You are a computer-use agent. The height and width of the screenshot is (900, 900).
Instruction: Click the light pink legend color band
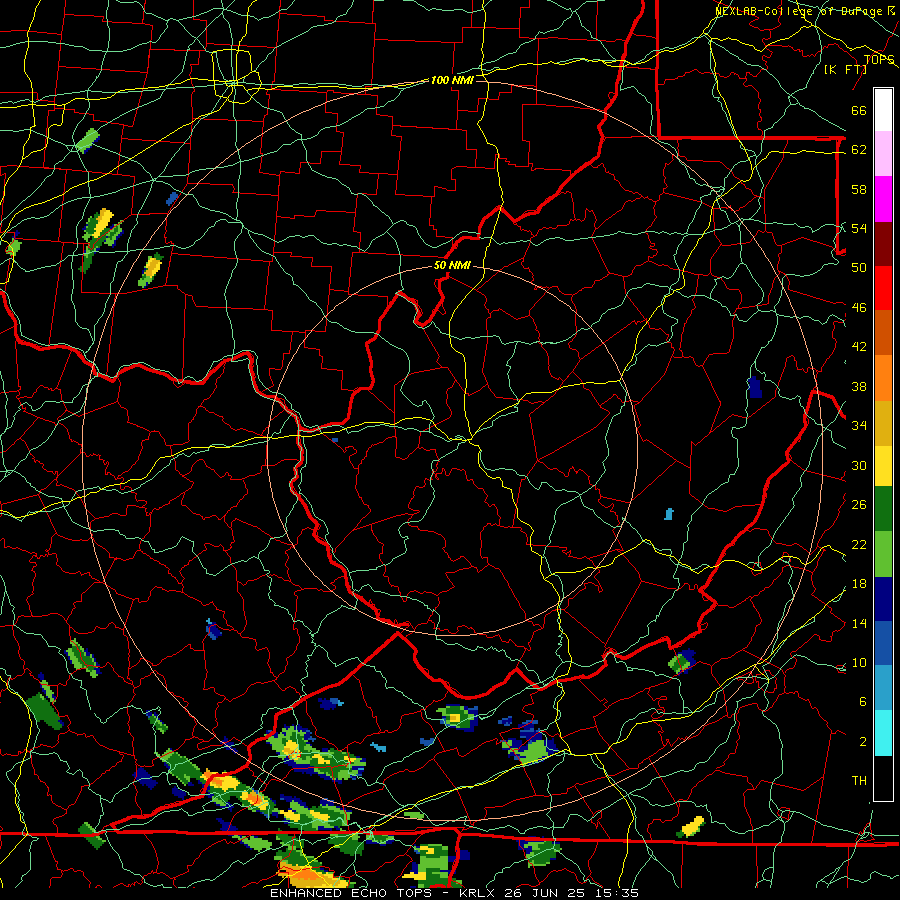(883, 154)
